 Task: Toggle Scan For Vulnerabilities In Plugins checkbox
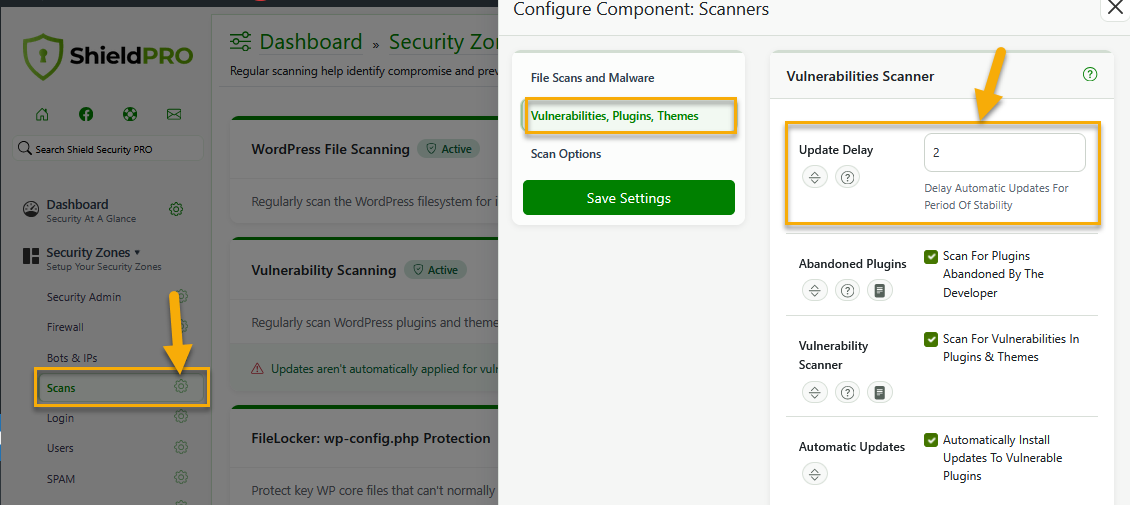[931, 339]
